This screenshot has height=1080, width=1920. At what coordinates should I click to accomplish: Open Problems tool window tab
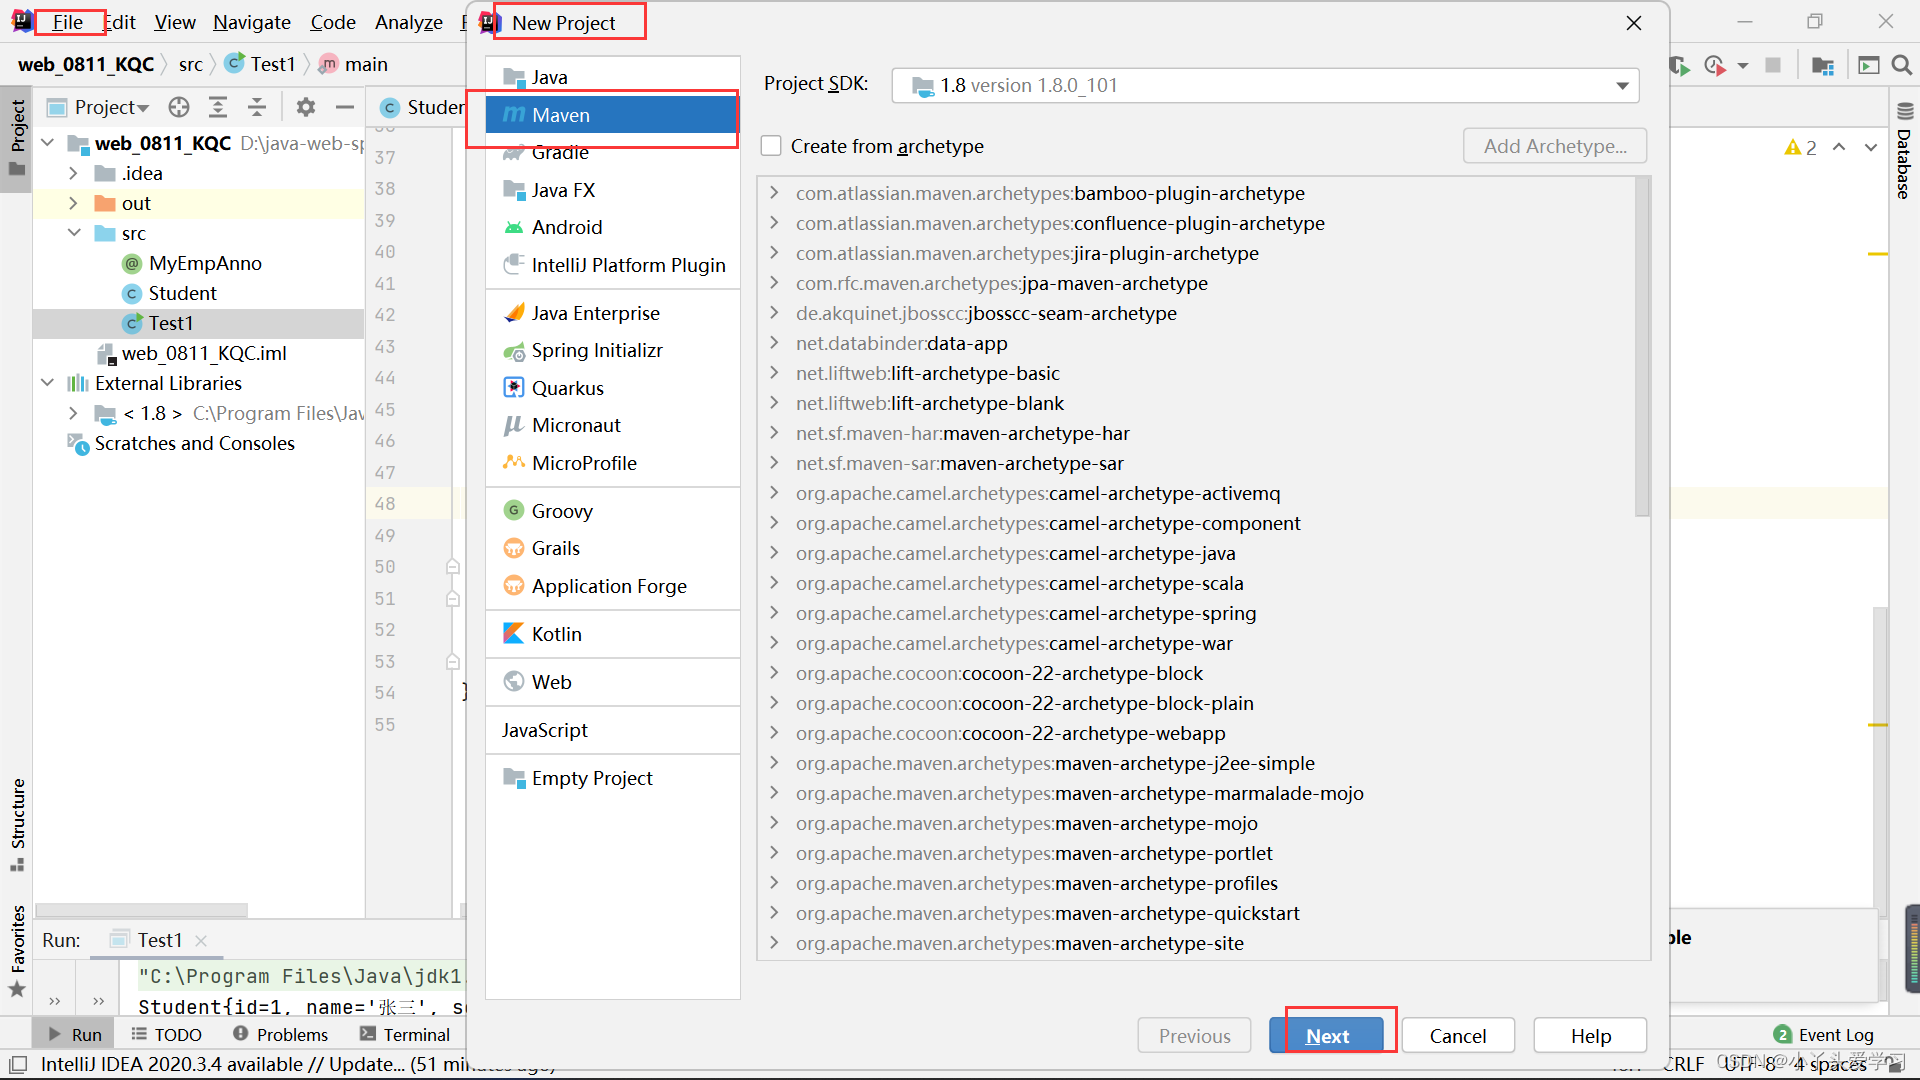pyautogui.click(x=281, y=1034)
